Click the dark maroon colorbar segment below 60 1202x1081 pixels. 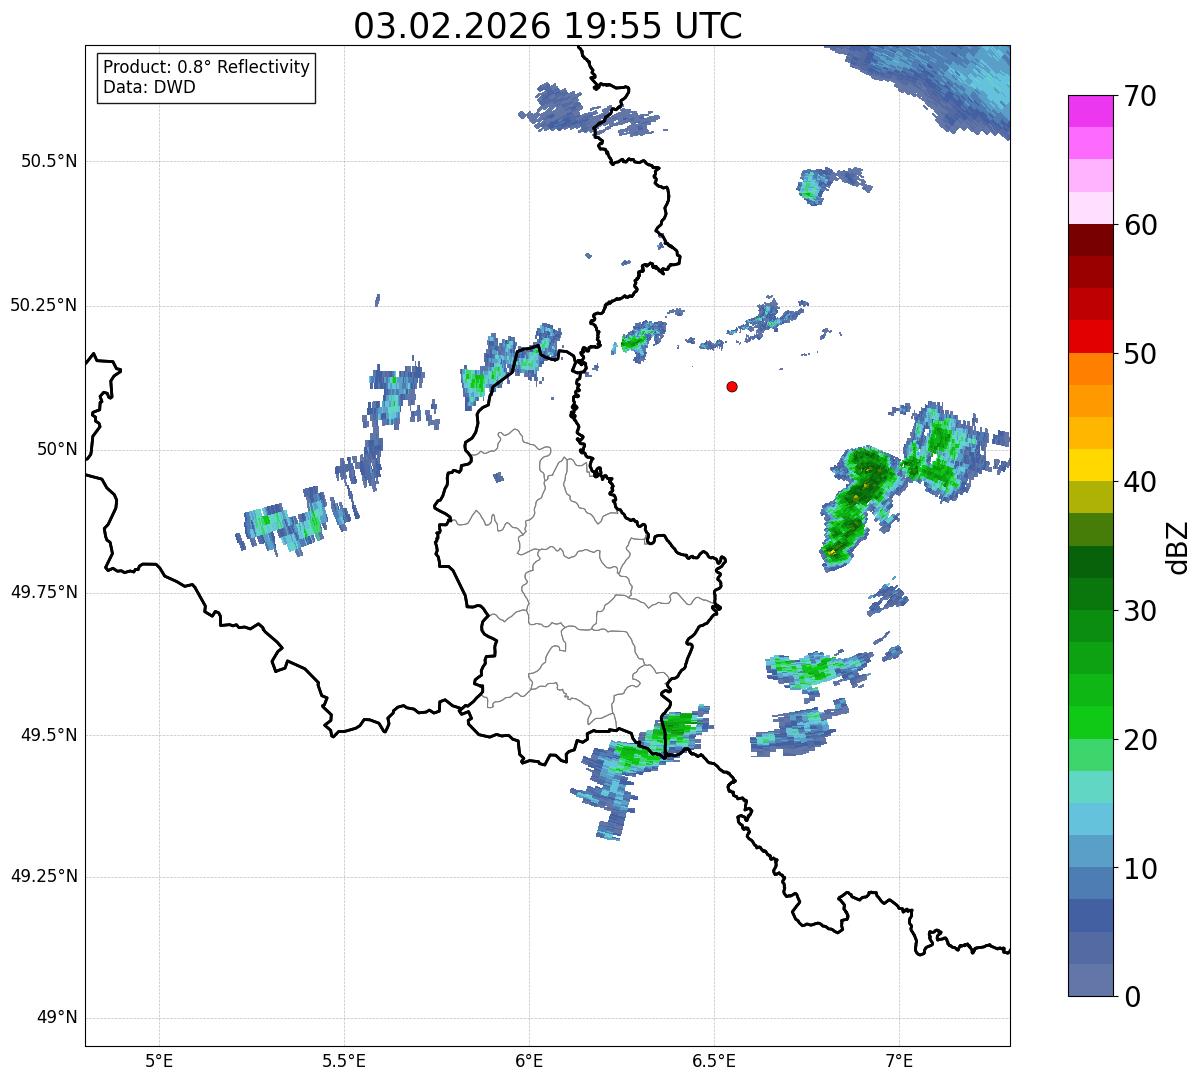[1090, 240]
